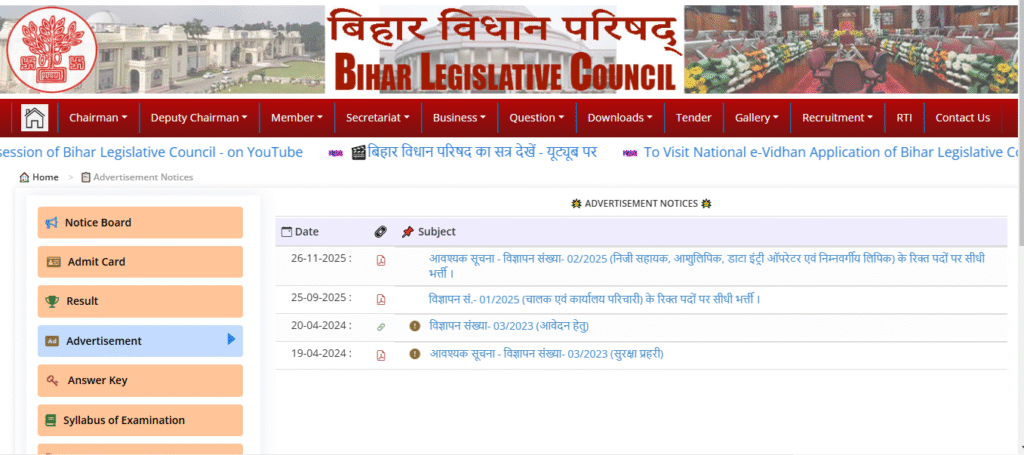Open the Secretariat dropdown menu
Screen dimensions: 1024x455
[377, 118]
